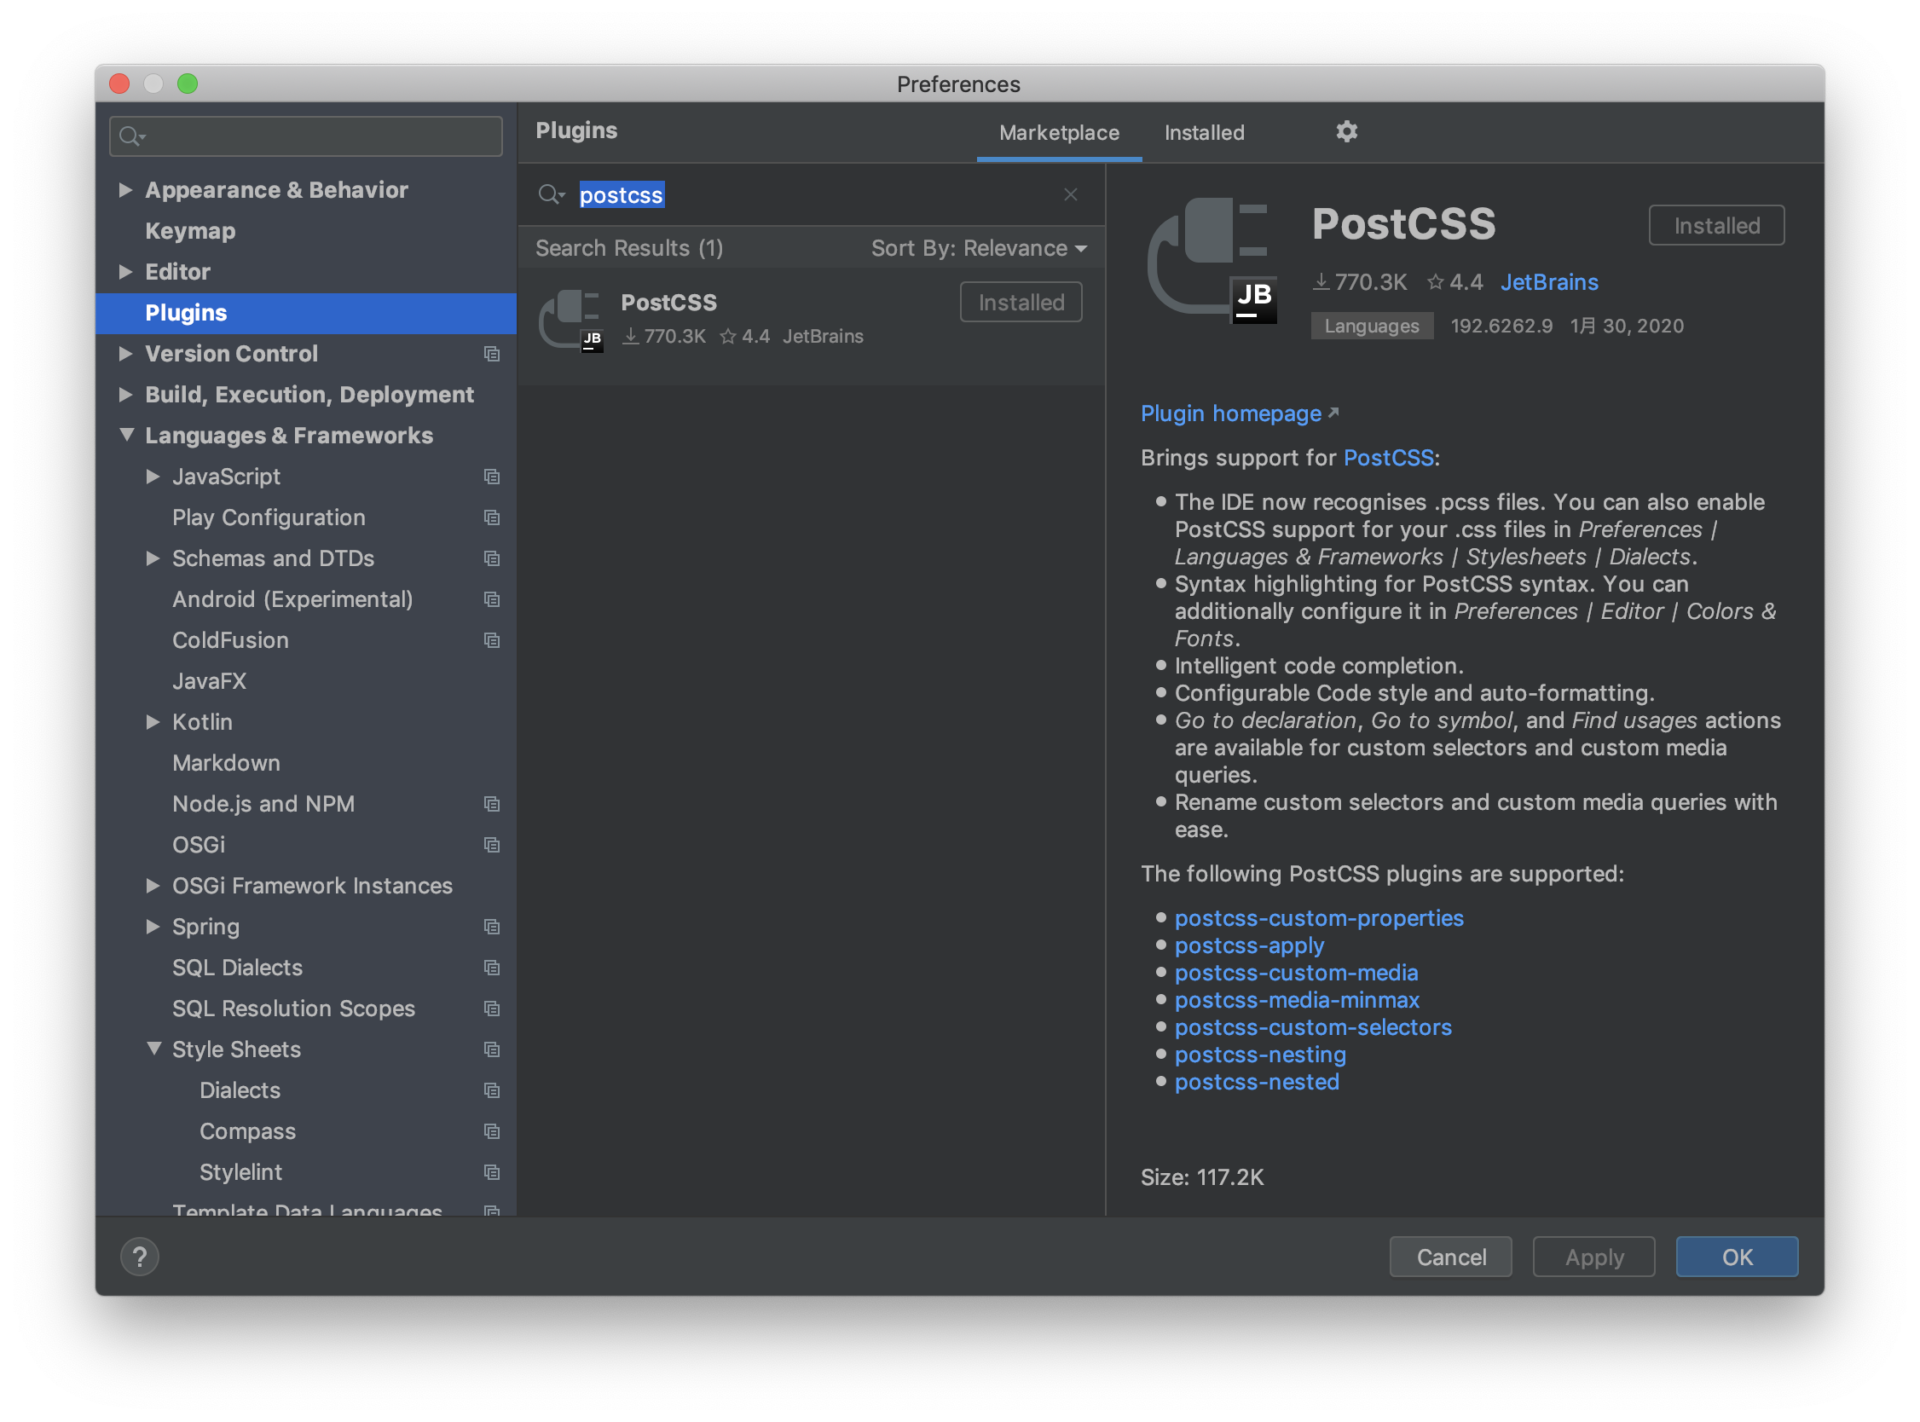
Task: Click the settings gear icon
Action: pyautogui.click(x=1347, y=131)
